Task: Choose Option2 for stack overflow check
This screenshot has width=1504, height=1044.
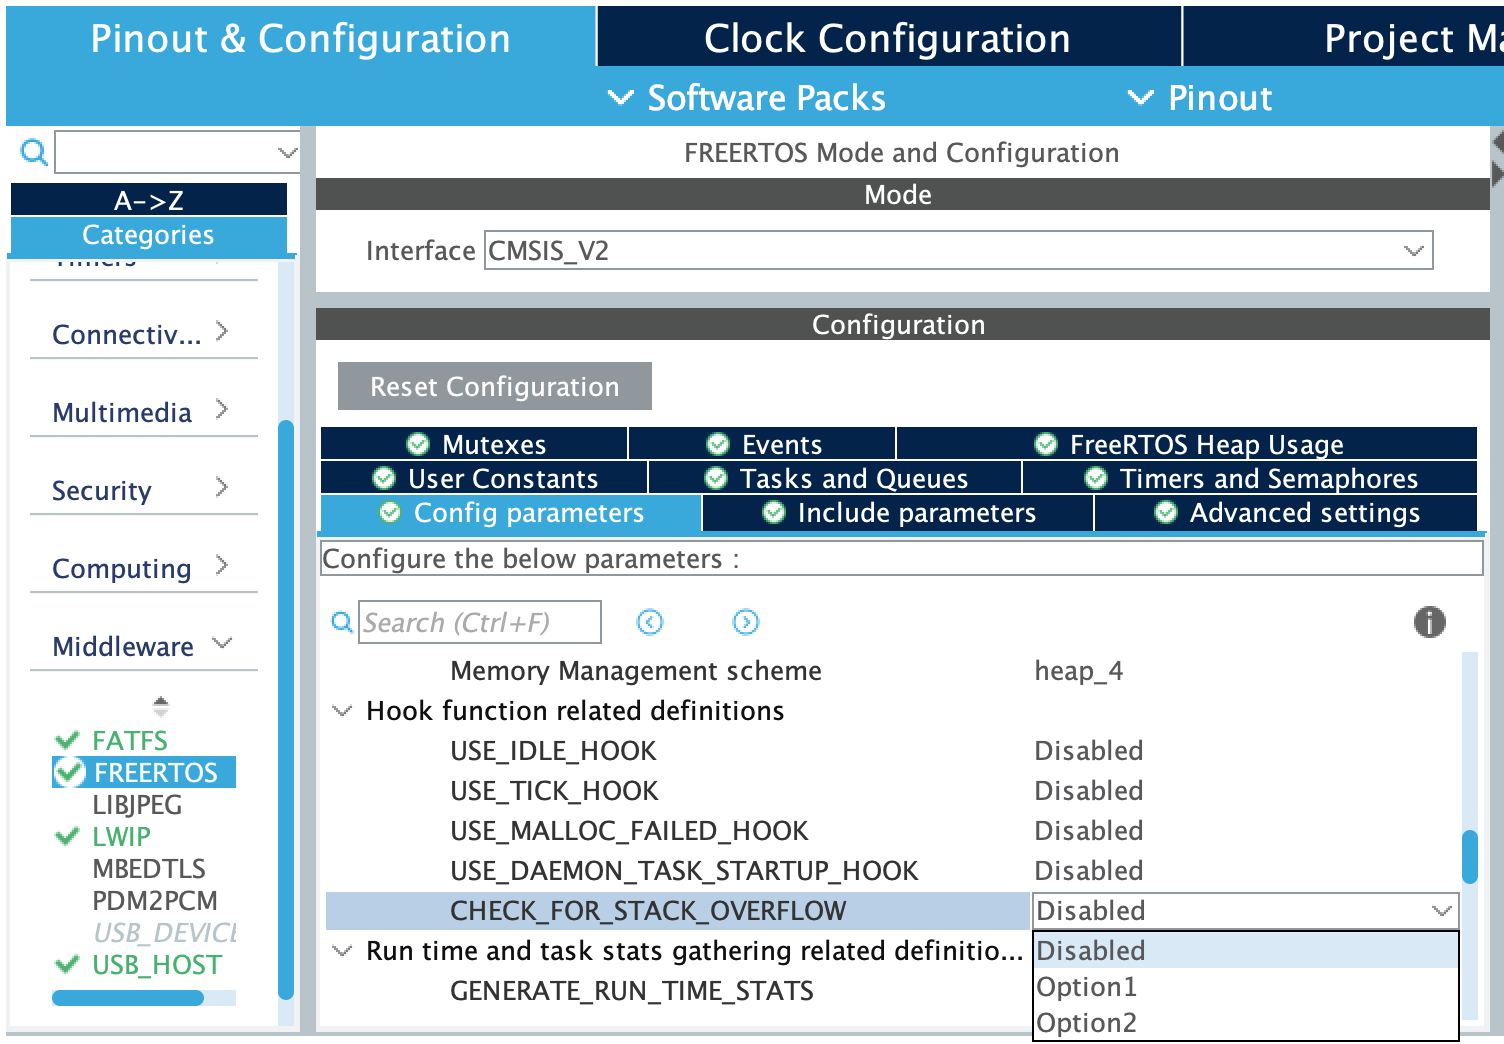Action: click(x=1245, y=1023)
